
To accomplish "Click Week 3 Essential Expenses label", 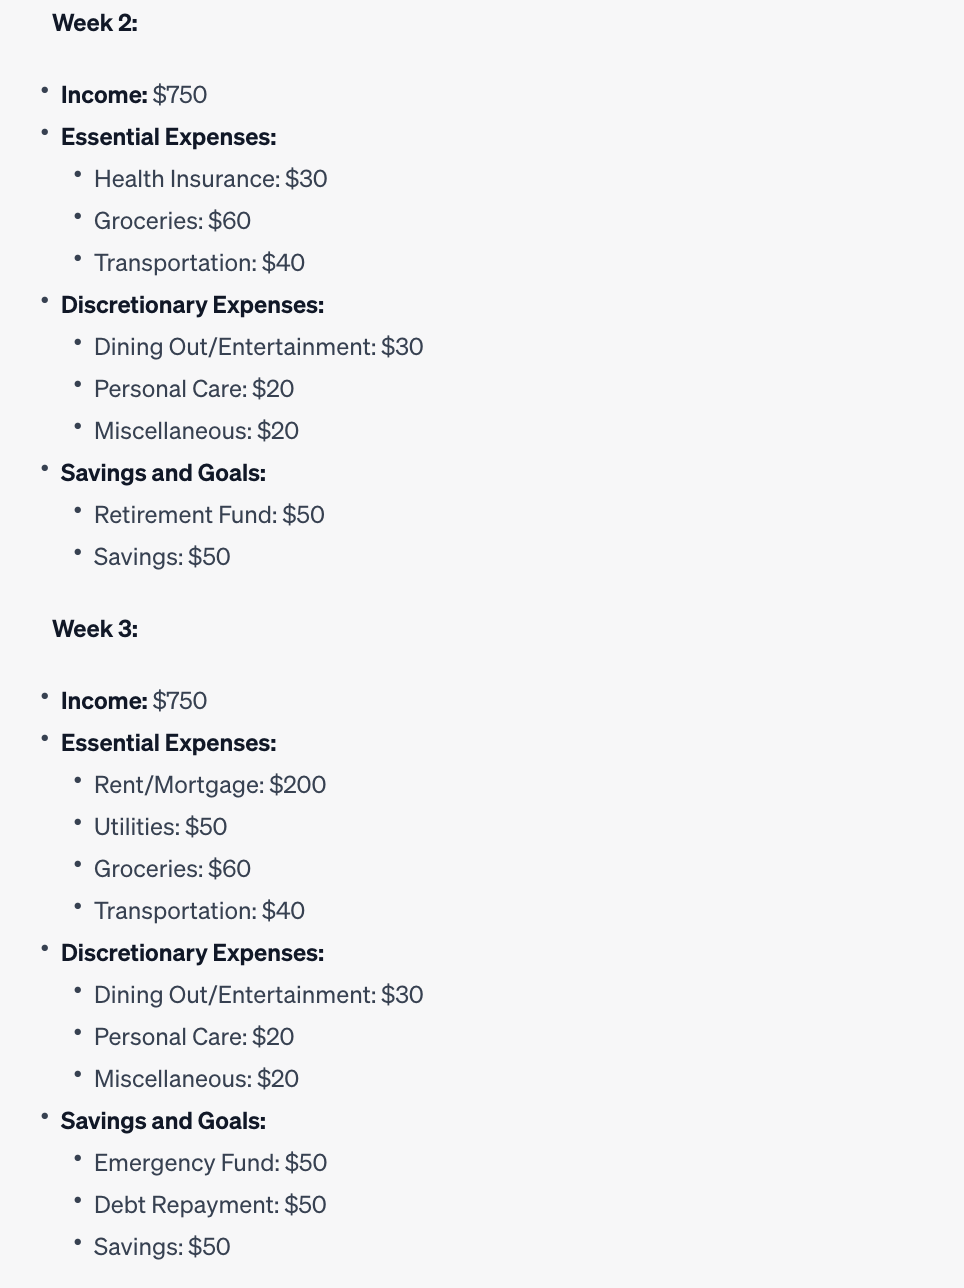I will [168, 743].
